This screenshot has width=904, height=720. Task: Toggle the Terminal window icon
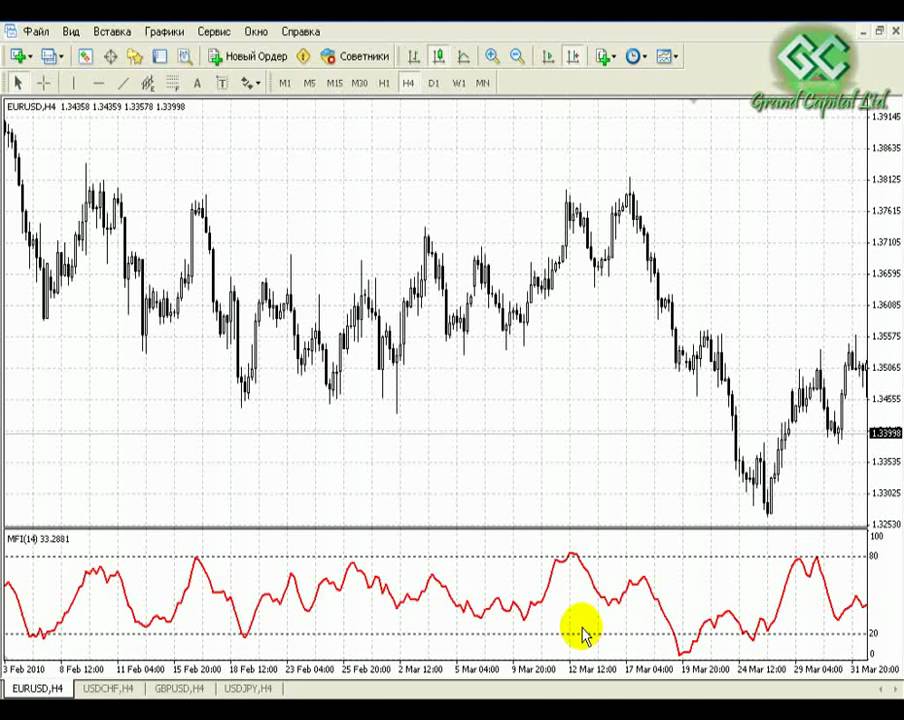pyautogui.click(x=160, y=56)
